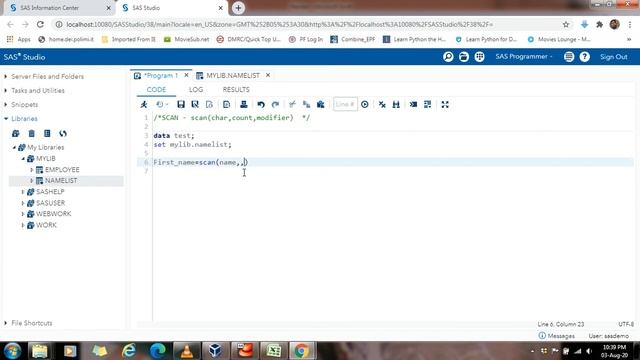Run the SAS program (running man icon)
Image resolution: width=640 pixels, height=360 pixels.
pos(144,104)
